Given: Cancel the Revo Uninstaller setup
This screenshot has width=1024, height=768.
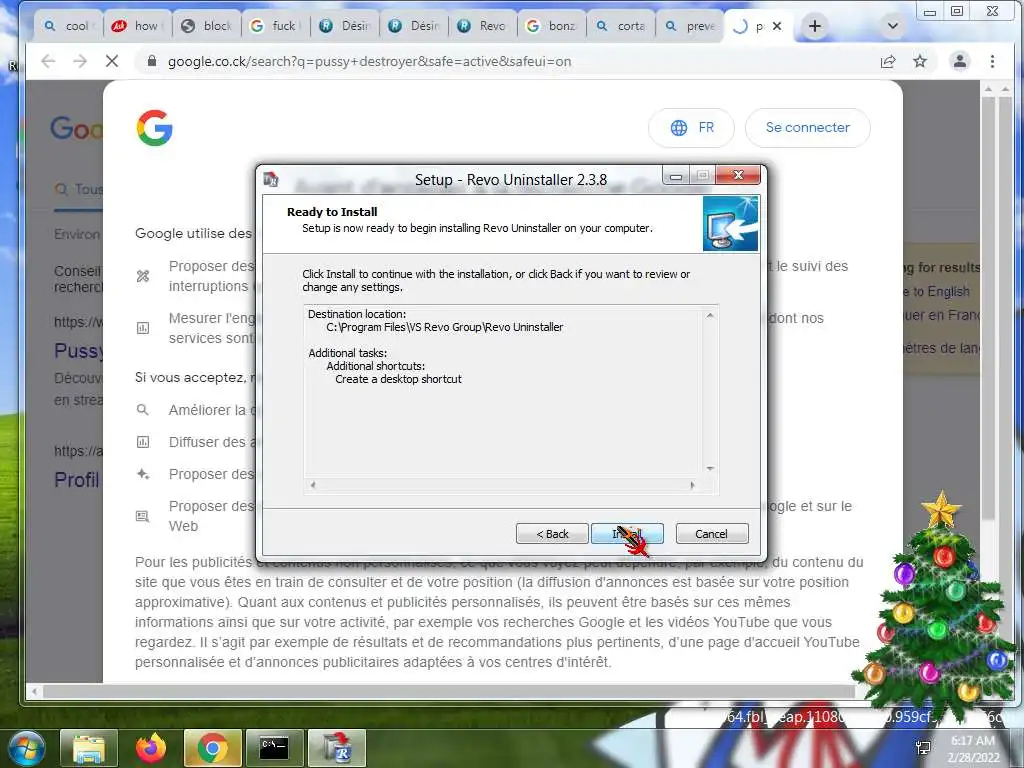Looking at the screenshot, I should coord(712,534).
